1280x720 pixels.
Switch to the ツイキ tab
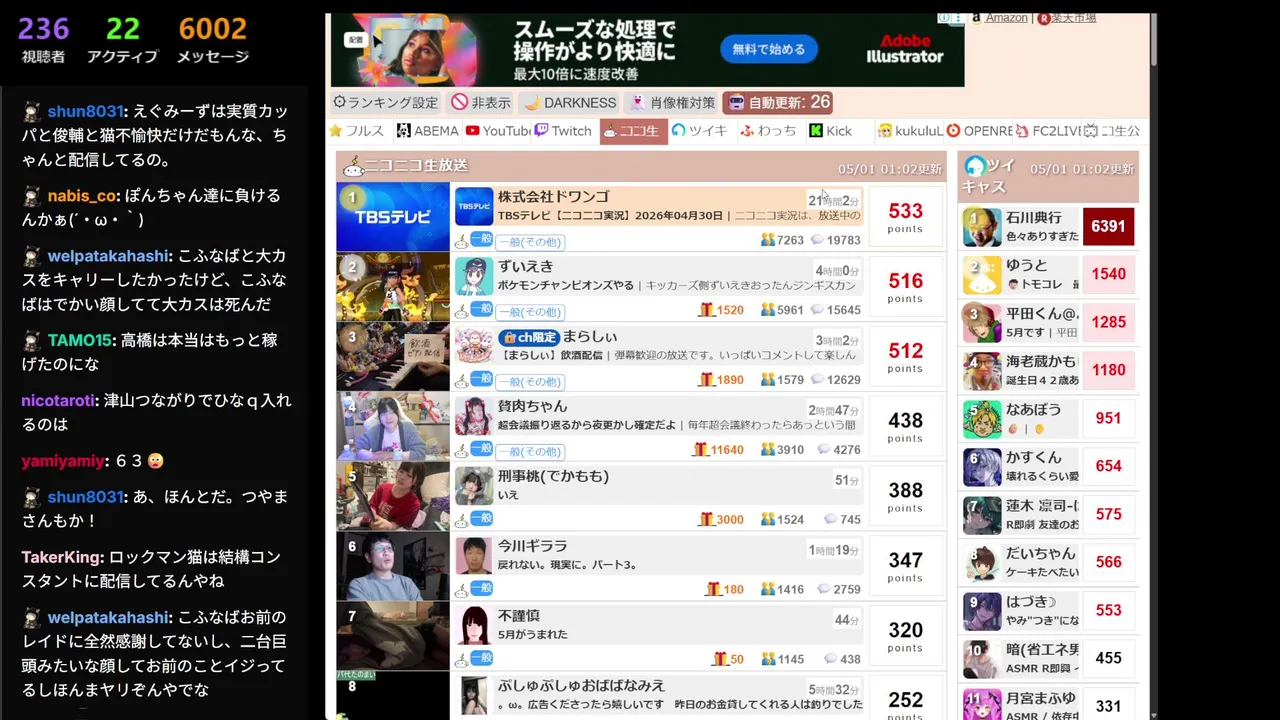tap(700, 131)
